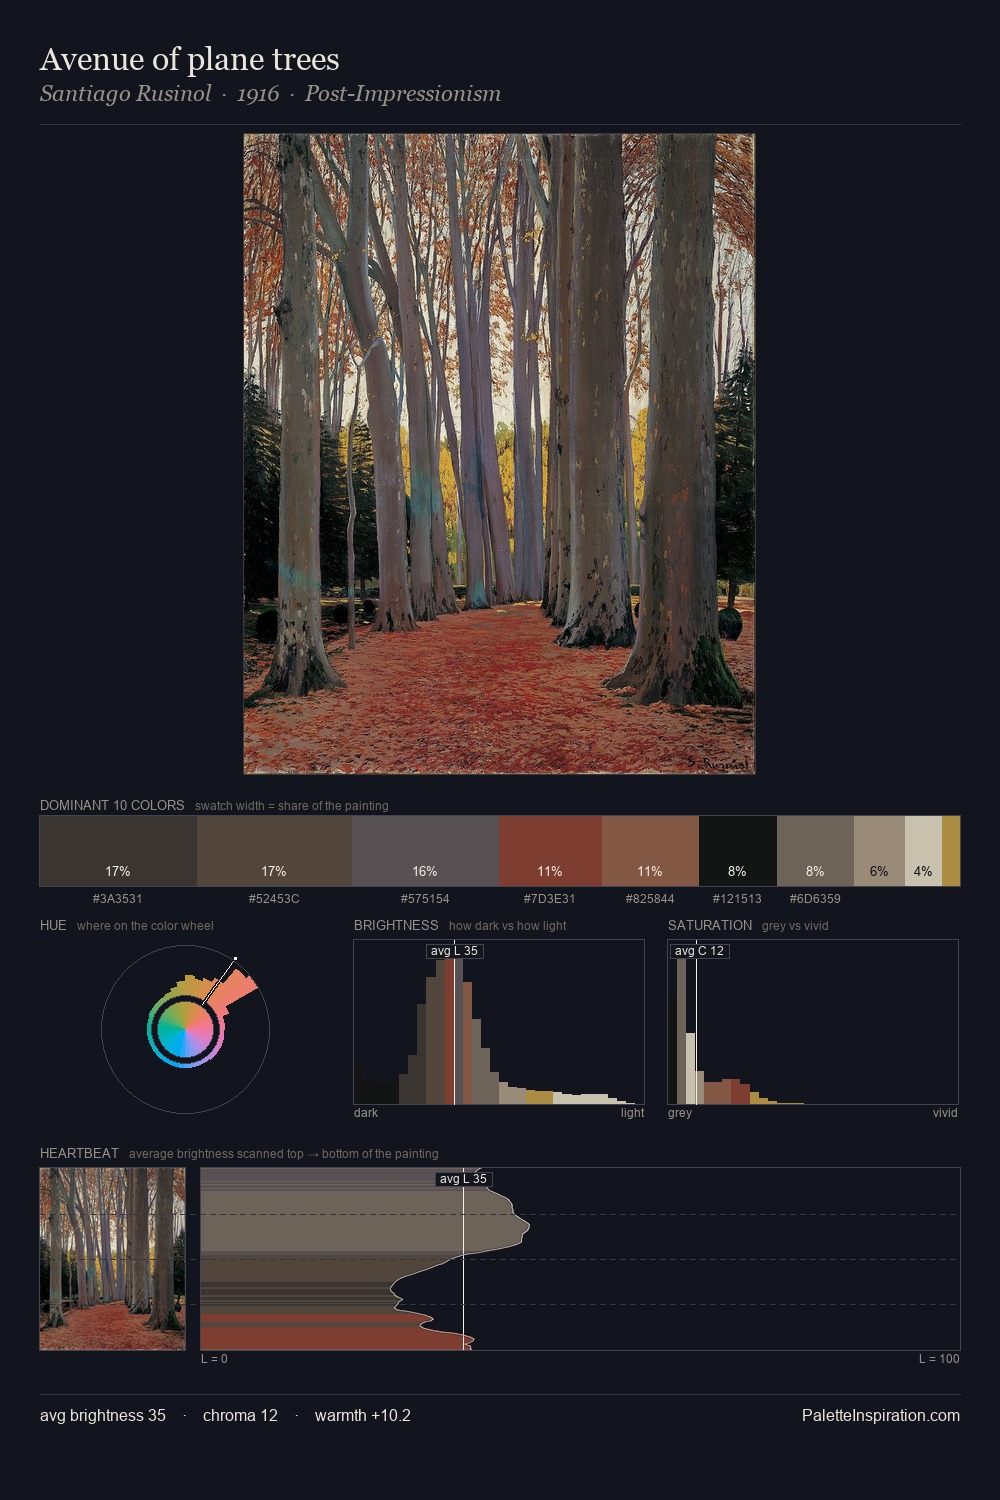
Task: Click the year '1916'
Action: pyautogui.click(x=258, y=94)
